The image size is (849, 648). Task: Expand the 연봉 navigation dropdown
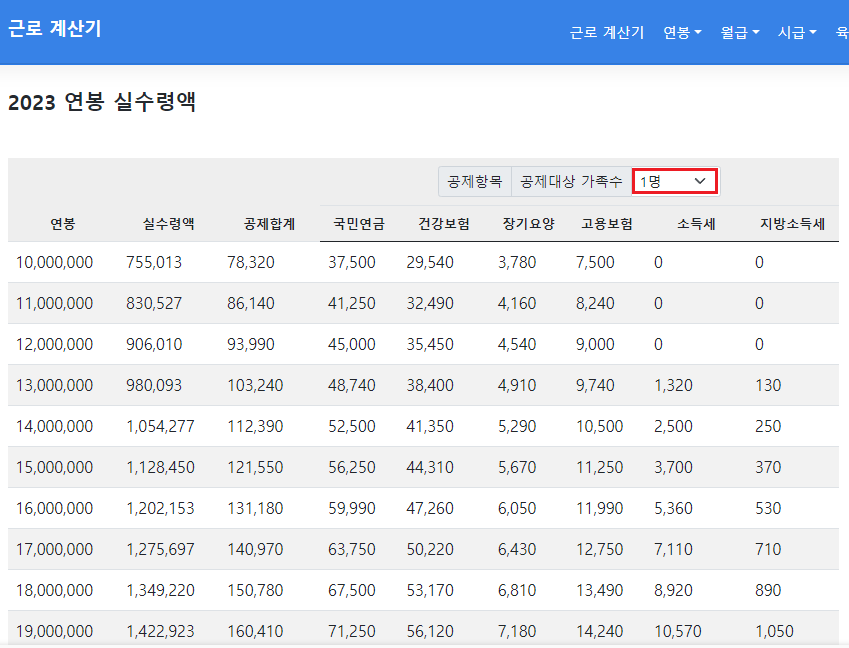[x=681, y=31]
